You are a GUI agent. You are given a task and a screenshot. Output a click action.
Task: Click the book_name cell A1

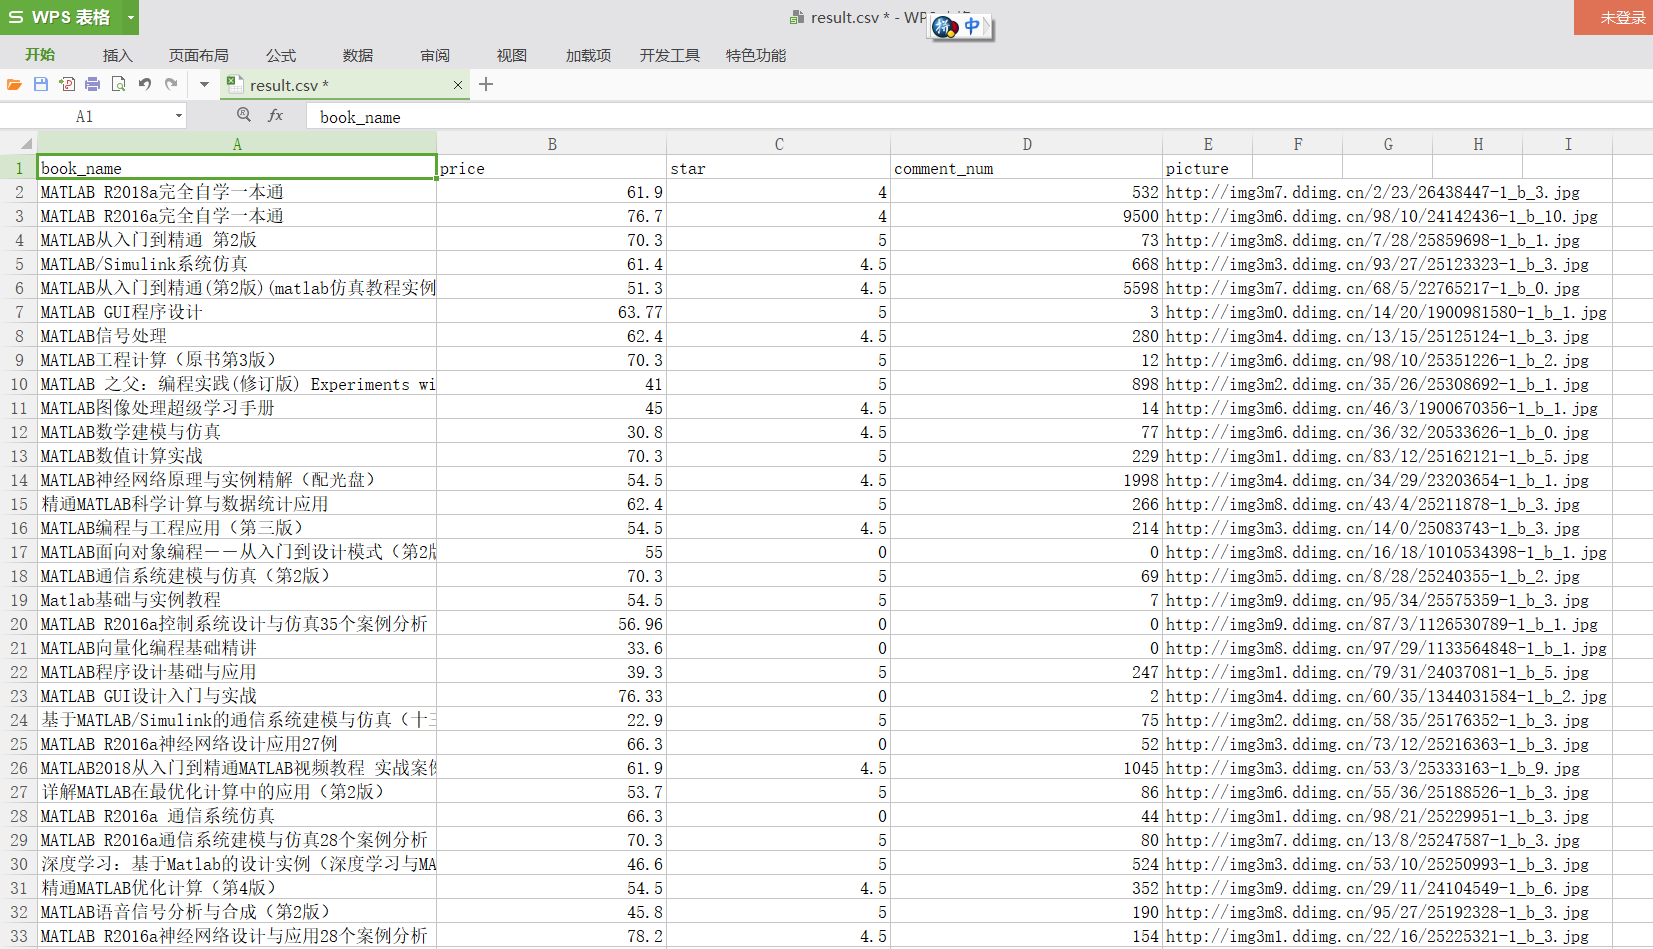click(237, 168)
